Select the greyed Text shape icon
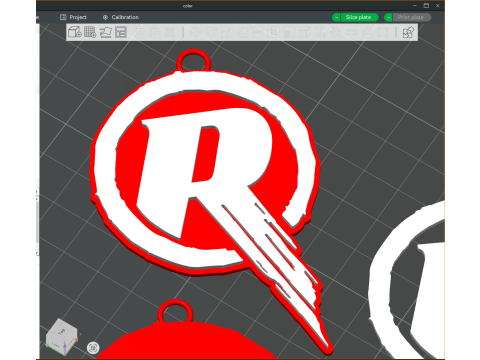This screenshot has height=360, width=480. click(321, 32)
